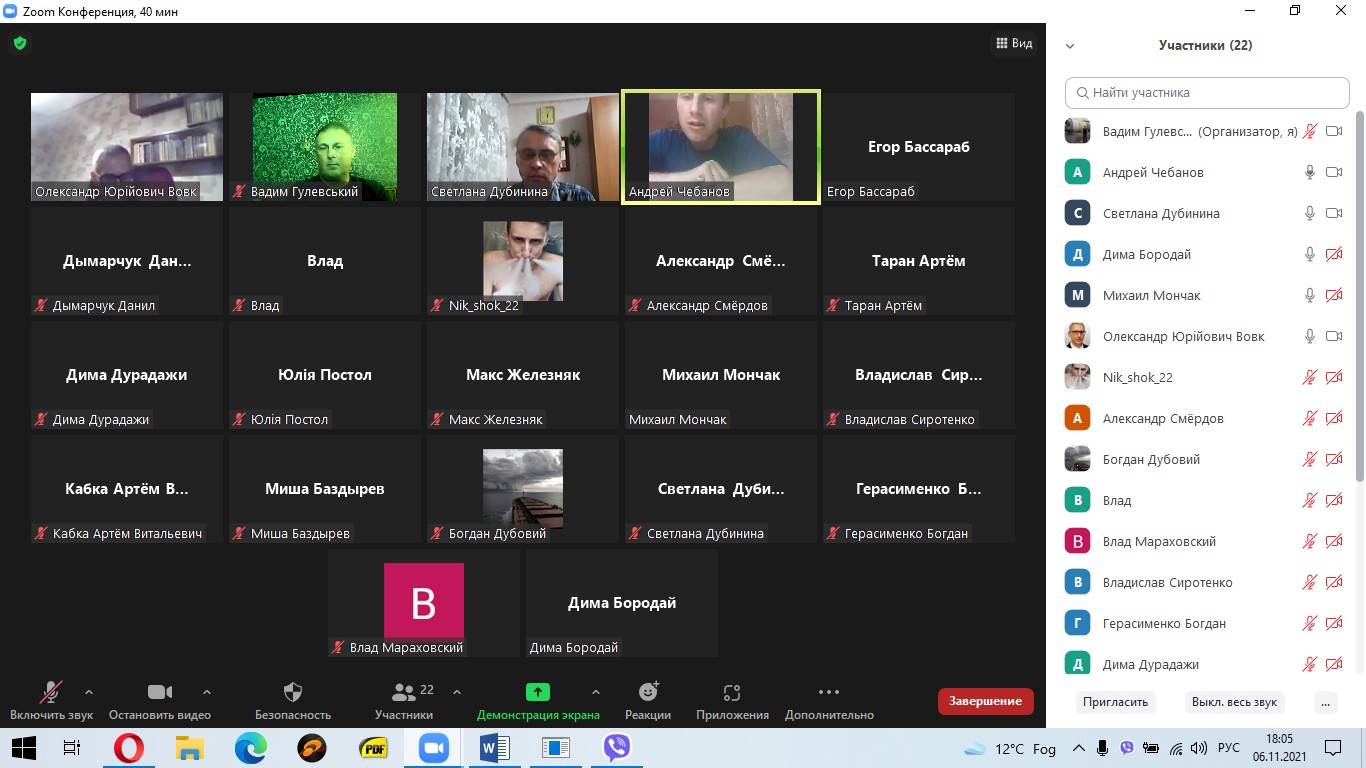Collapse the participants panel chevron

click(1070, 46)
